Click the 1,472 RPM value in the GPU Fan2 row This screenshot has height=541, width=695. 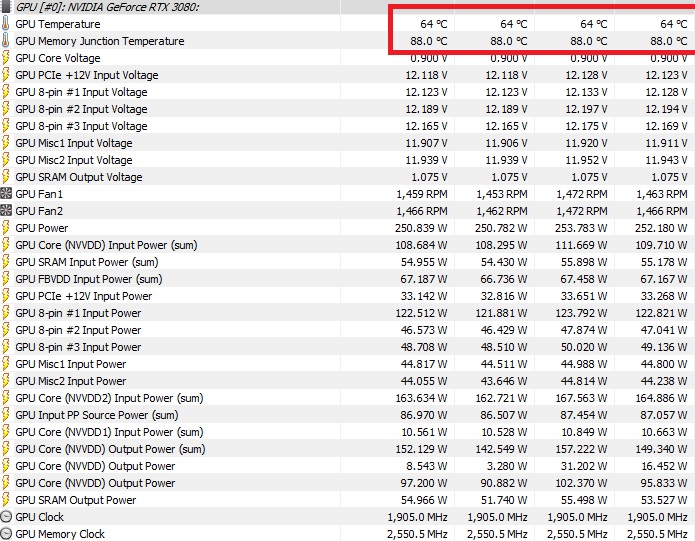582,211
